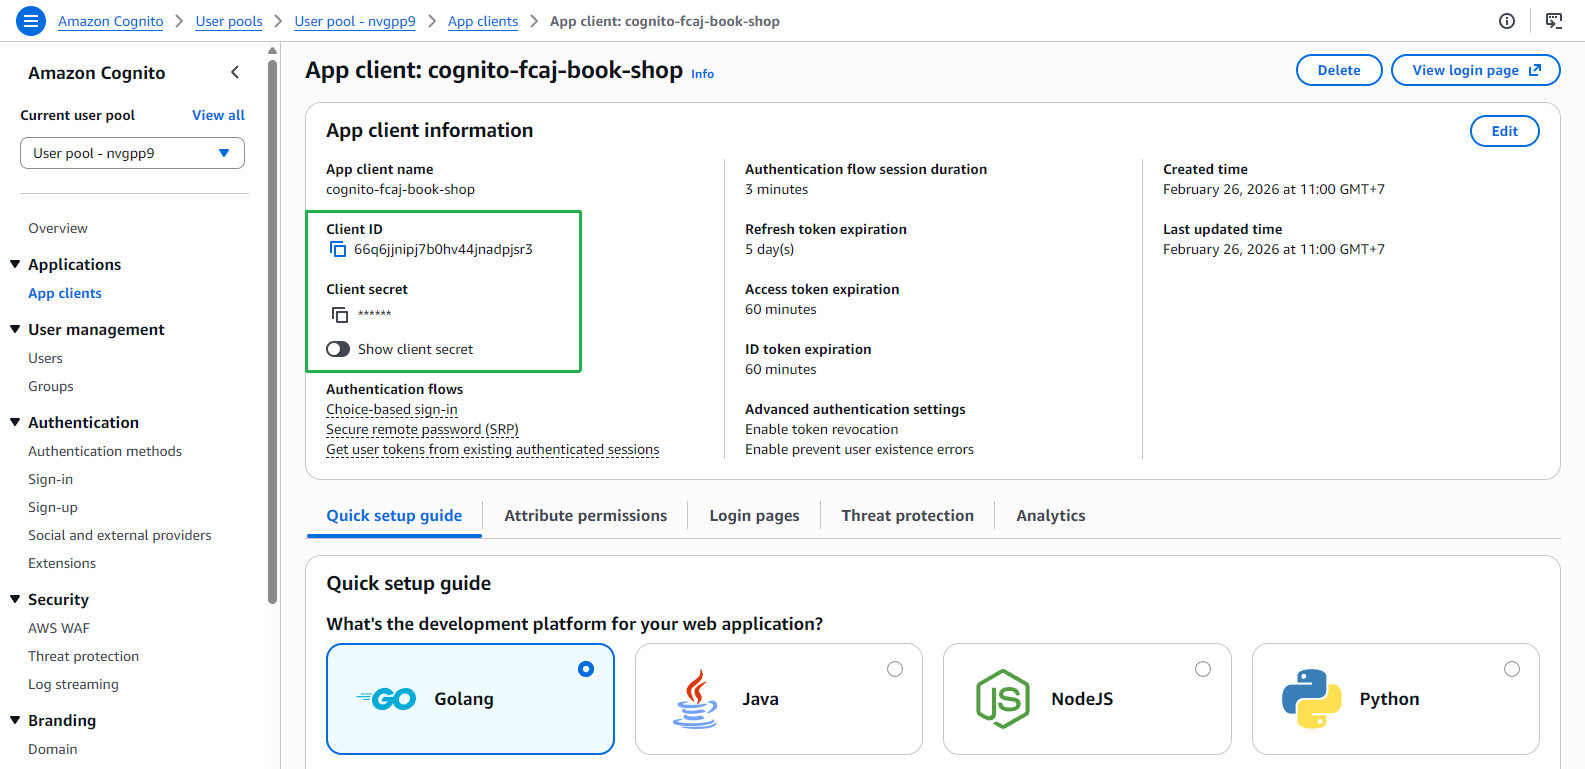Click the Golang logo icon
Image resolution: width=1585 pixels, height=769 pixels.
click(x=386, y=699)
